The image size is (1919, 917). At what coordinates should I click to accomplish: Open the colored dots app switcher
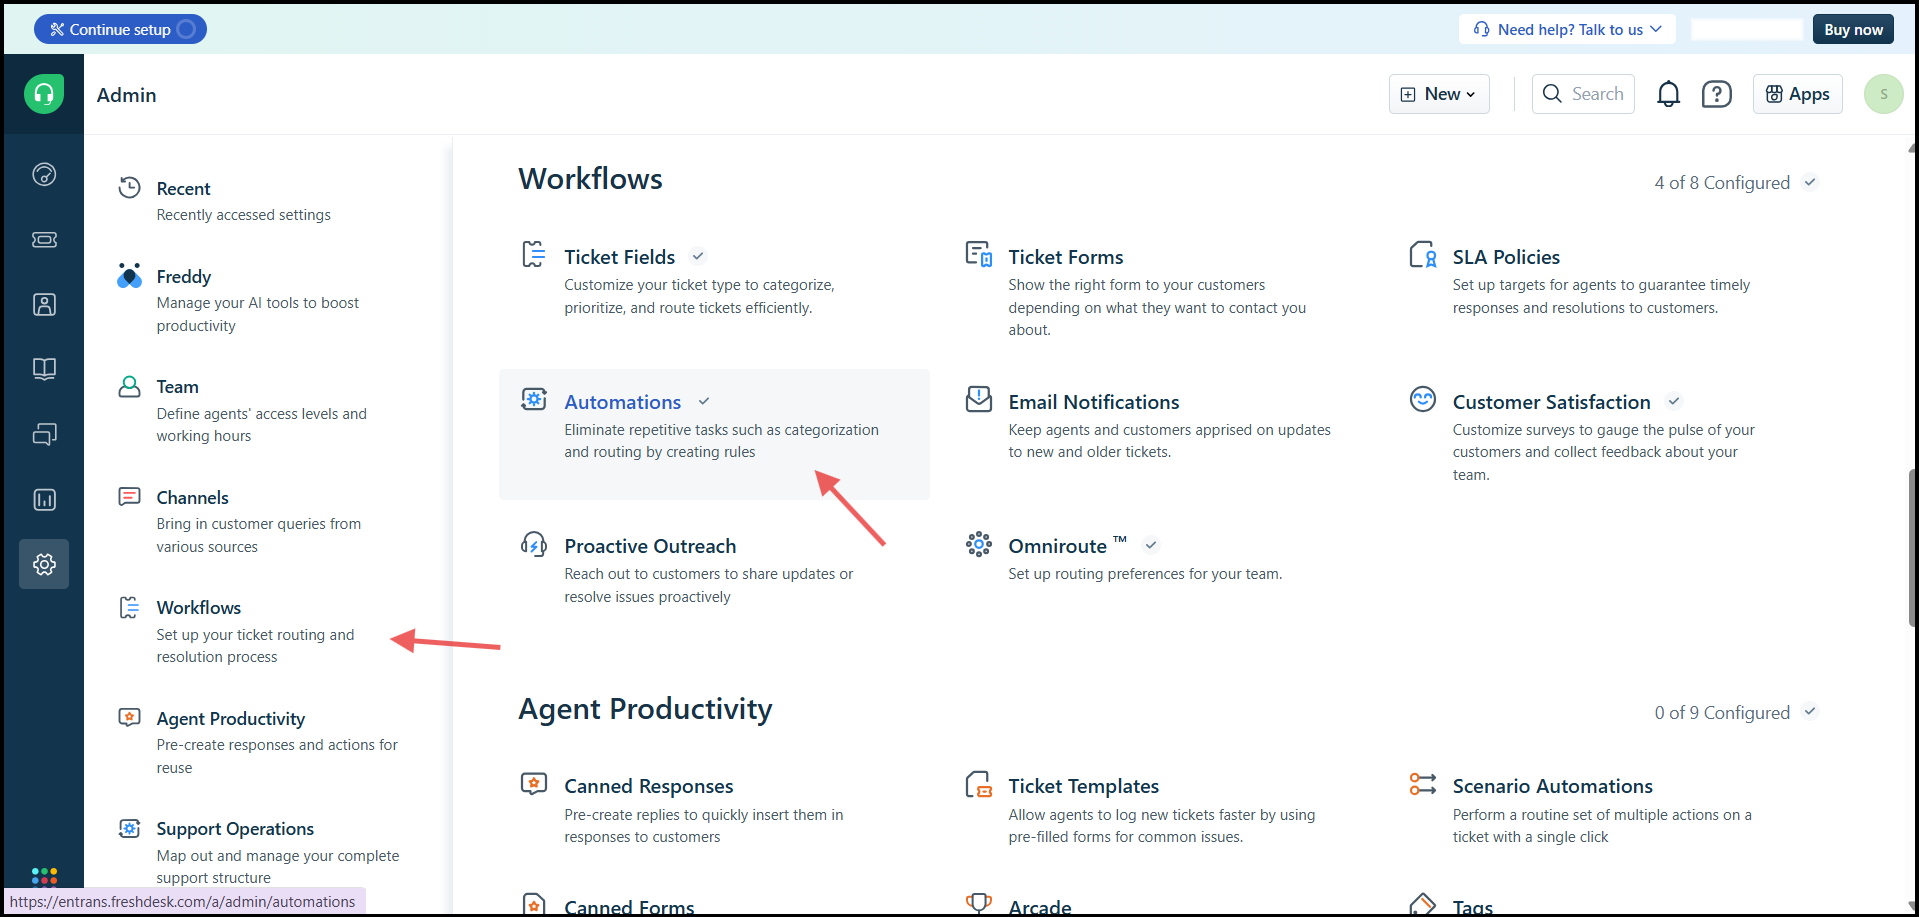click(x=44, y=876)
